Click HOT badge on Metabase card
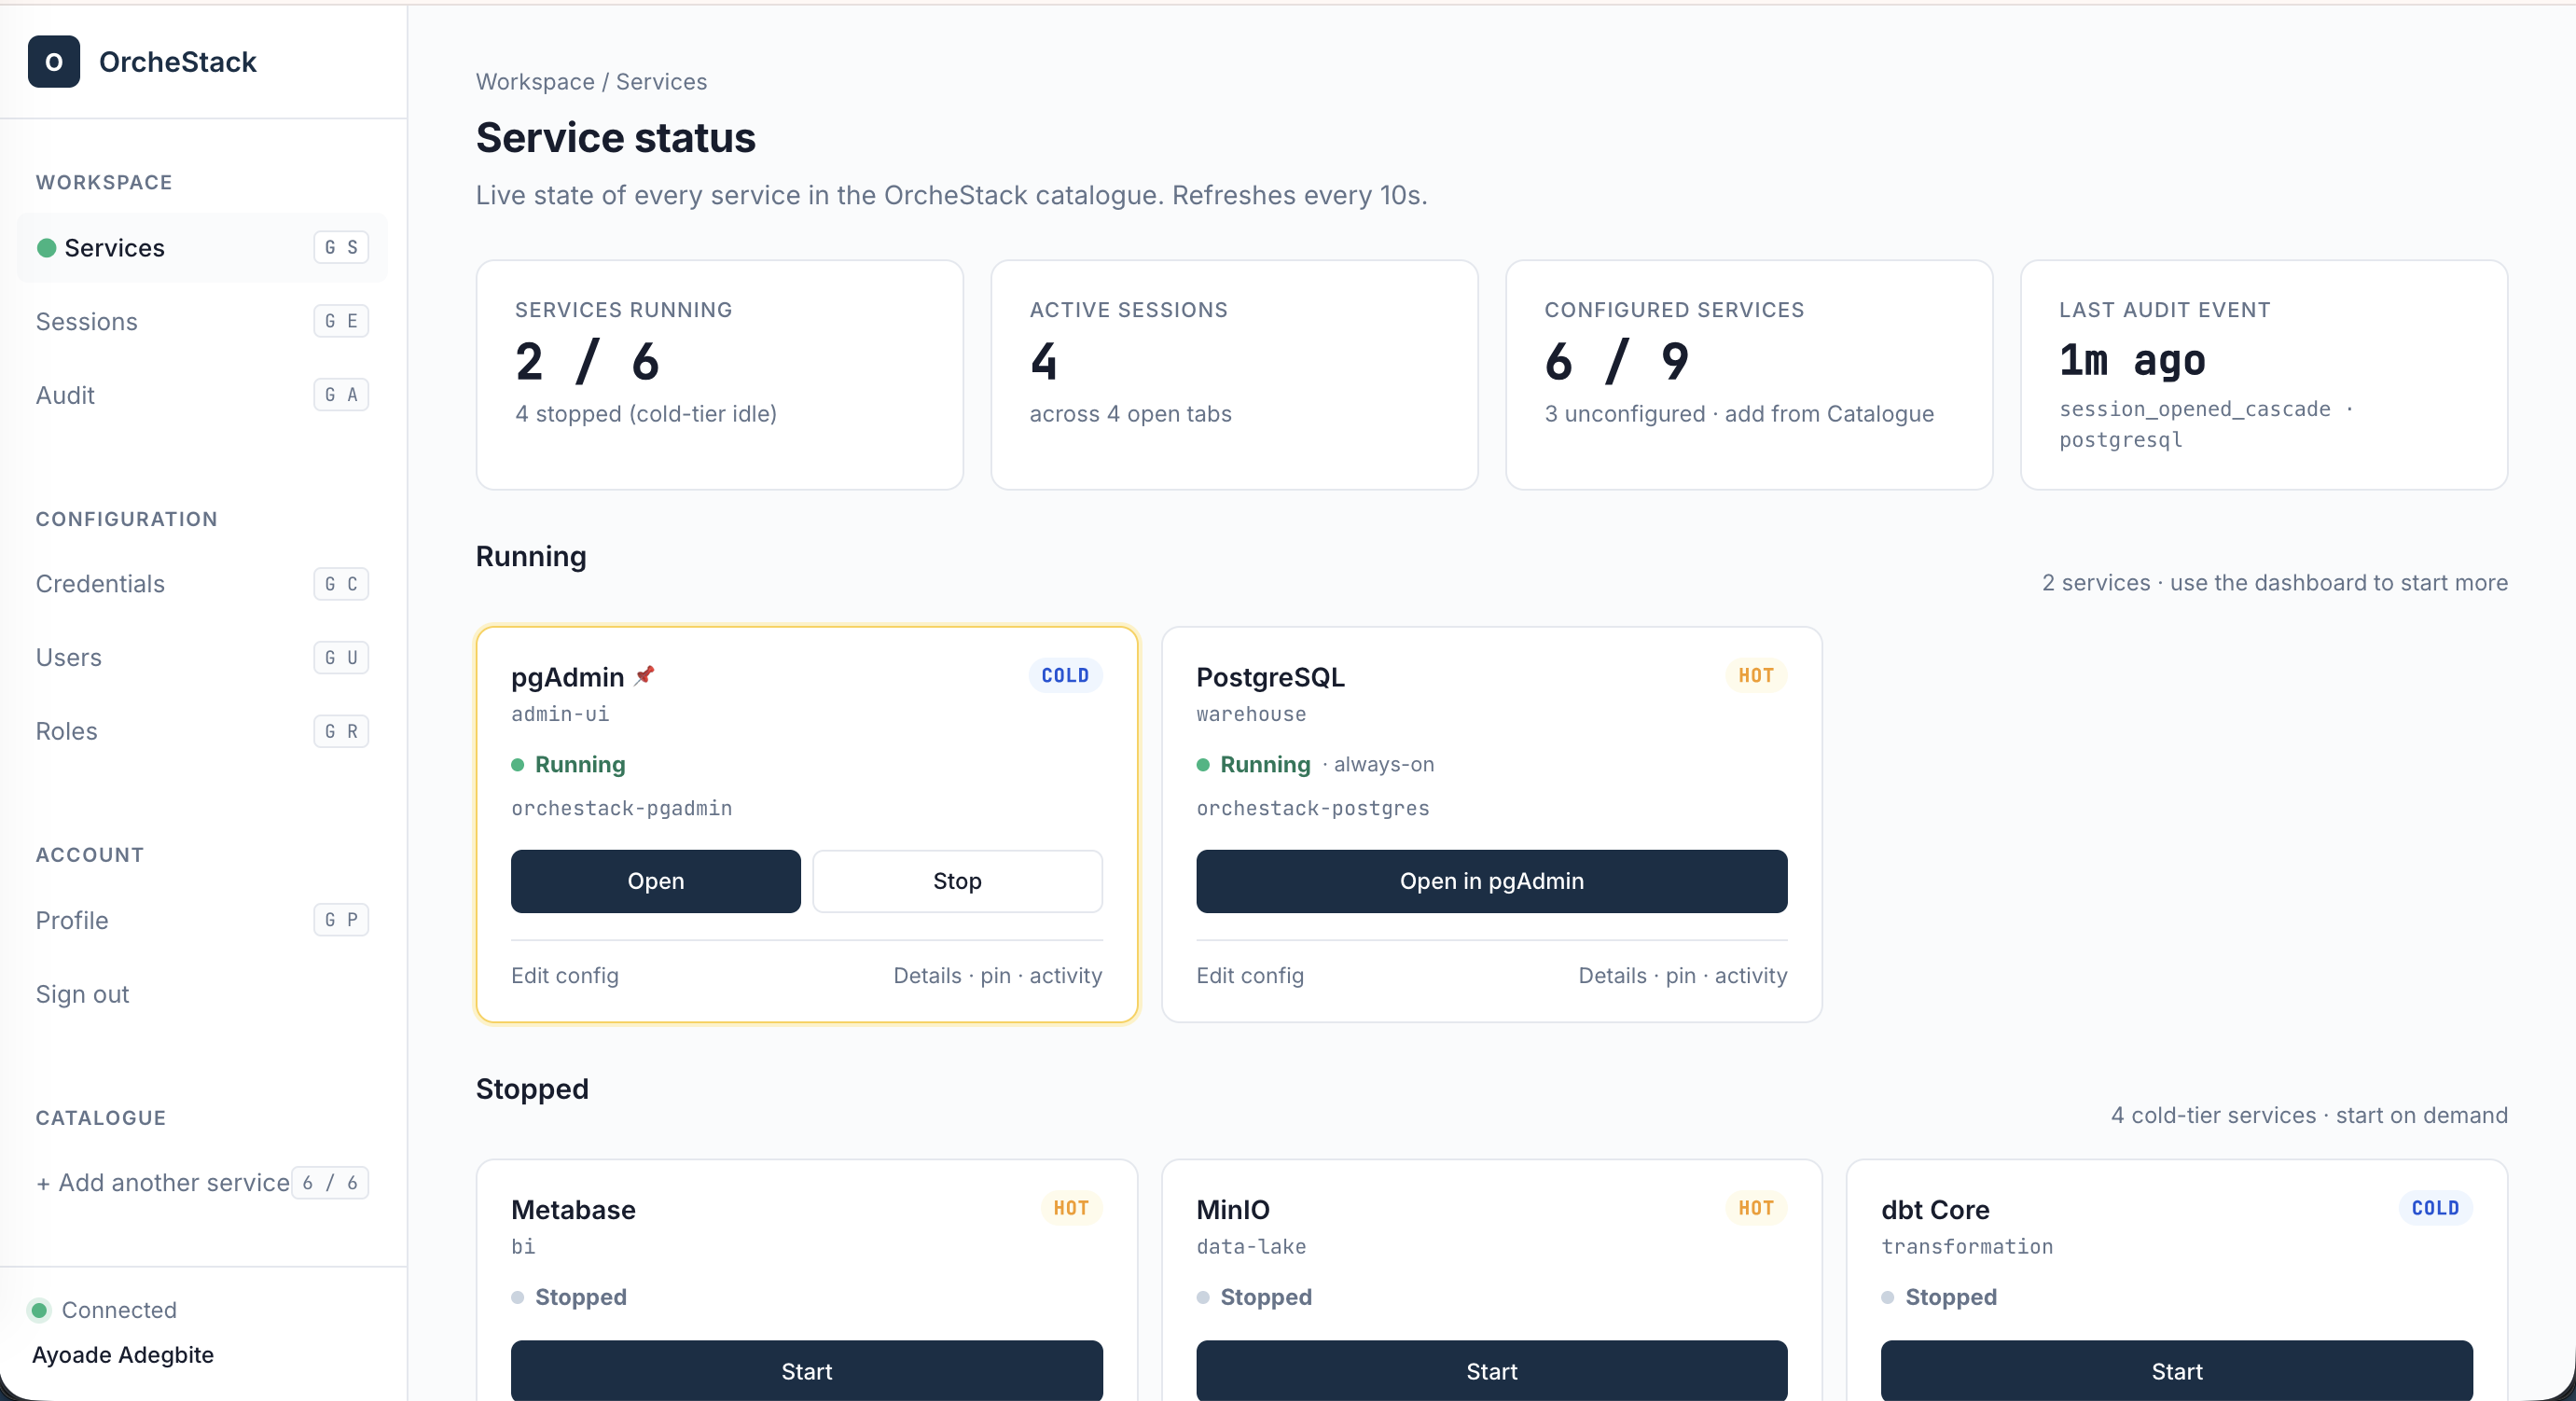 click(1071, 1208)
